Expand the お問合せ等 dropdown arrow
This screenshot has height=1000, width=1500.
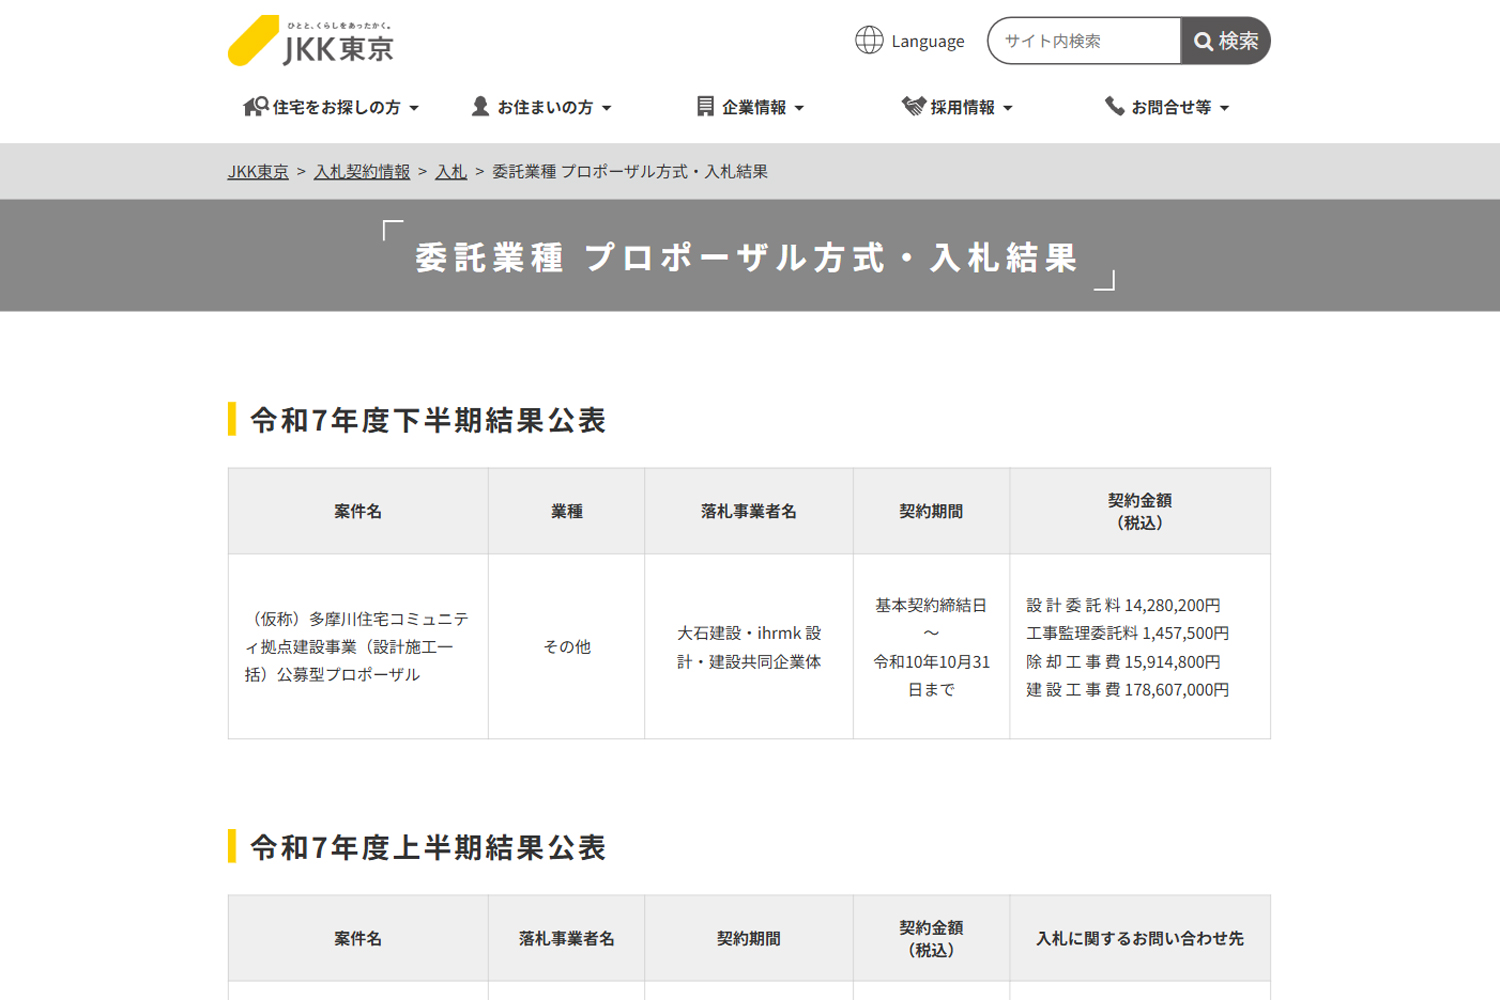[1224, 108]
